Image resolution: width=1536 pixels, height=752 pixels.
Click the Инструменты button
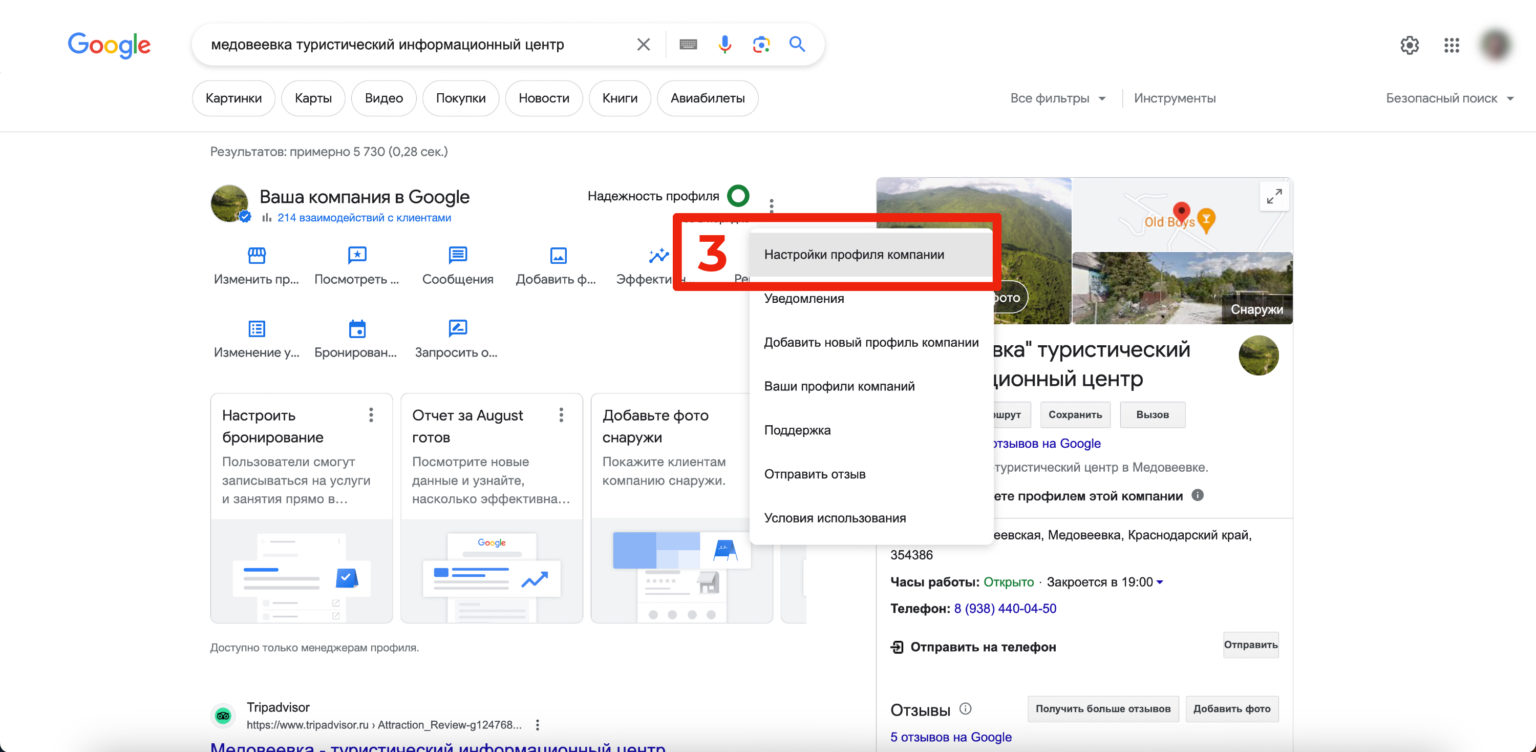pyautogui.click(x=1175, y=98)
